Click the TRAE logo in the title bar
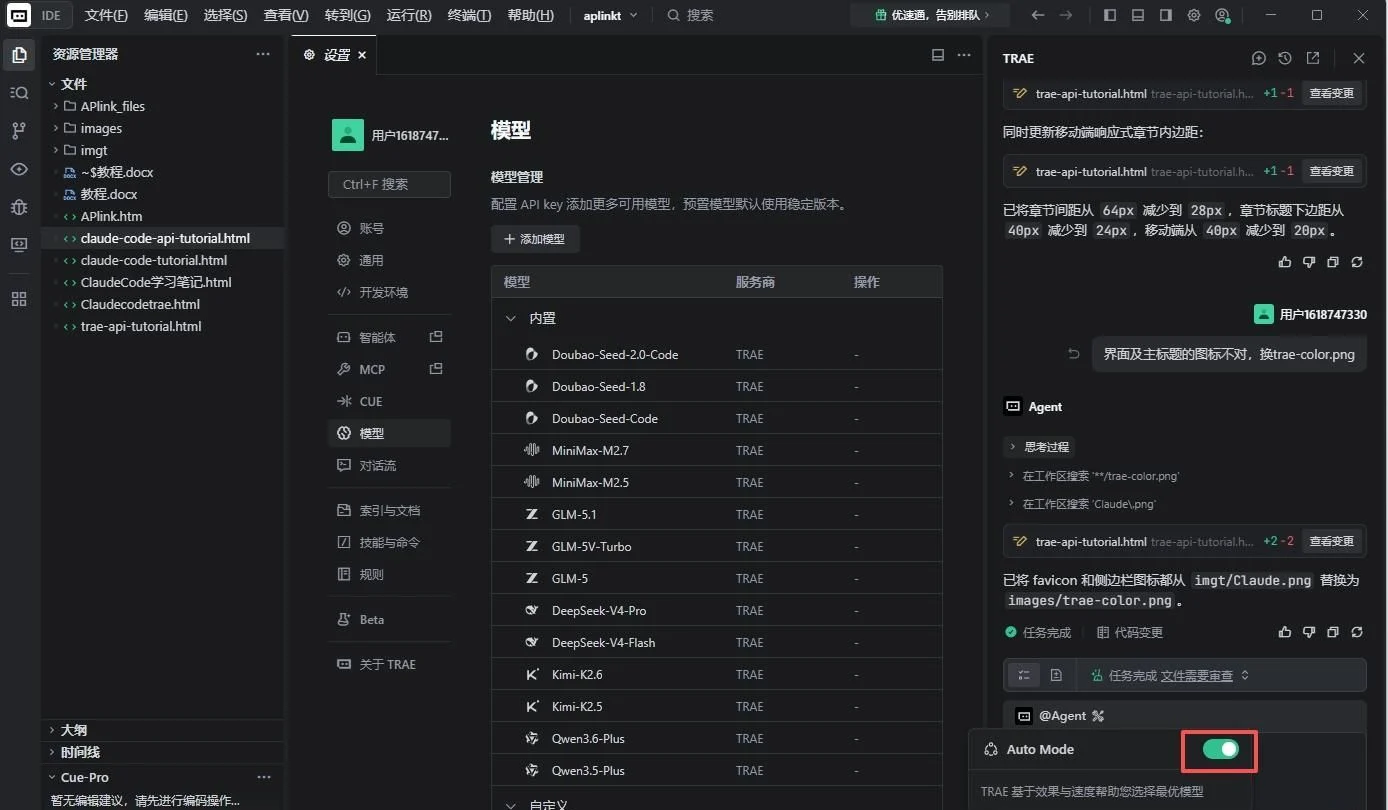The width and height of the screenshot is (1388, 810). 19,15
